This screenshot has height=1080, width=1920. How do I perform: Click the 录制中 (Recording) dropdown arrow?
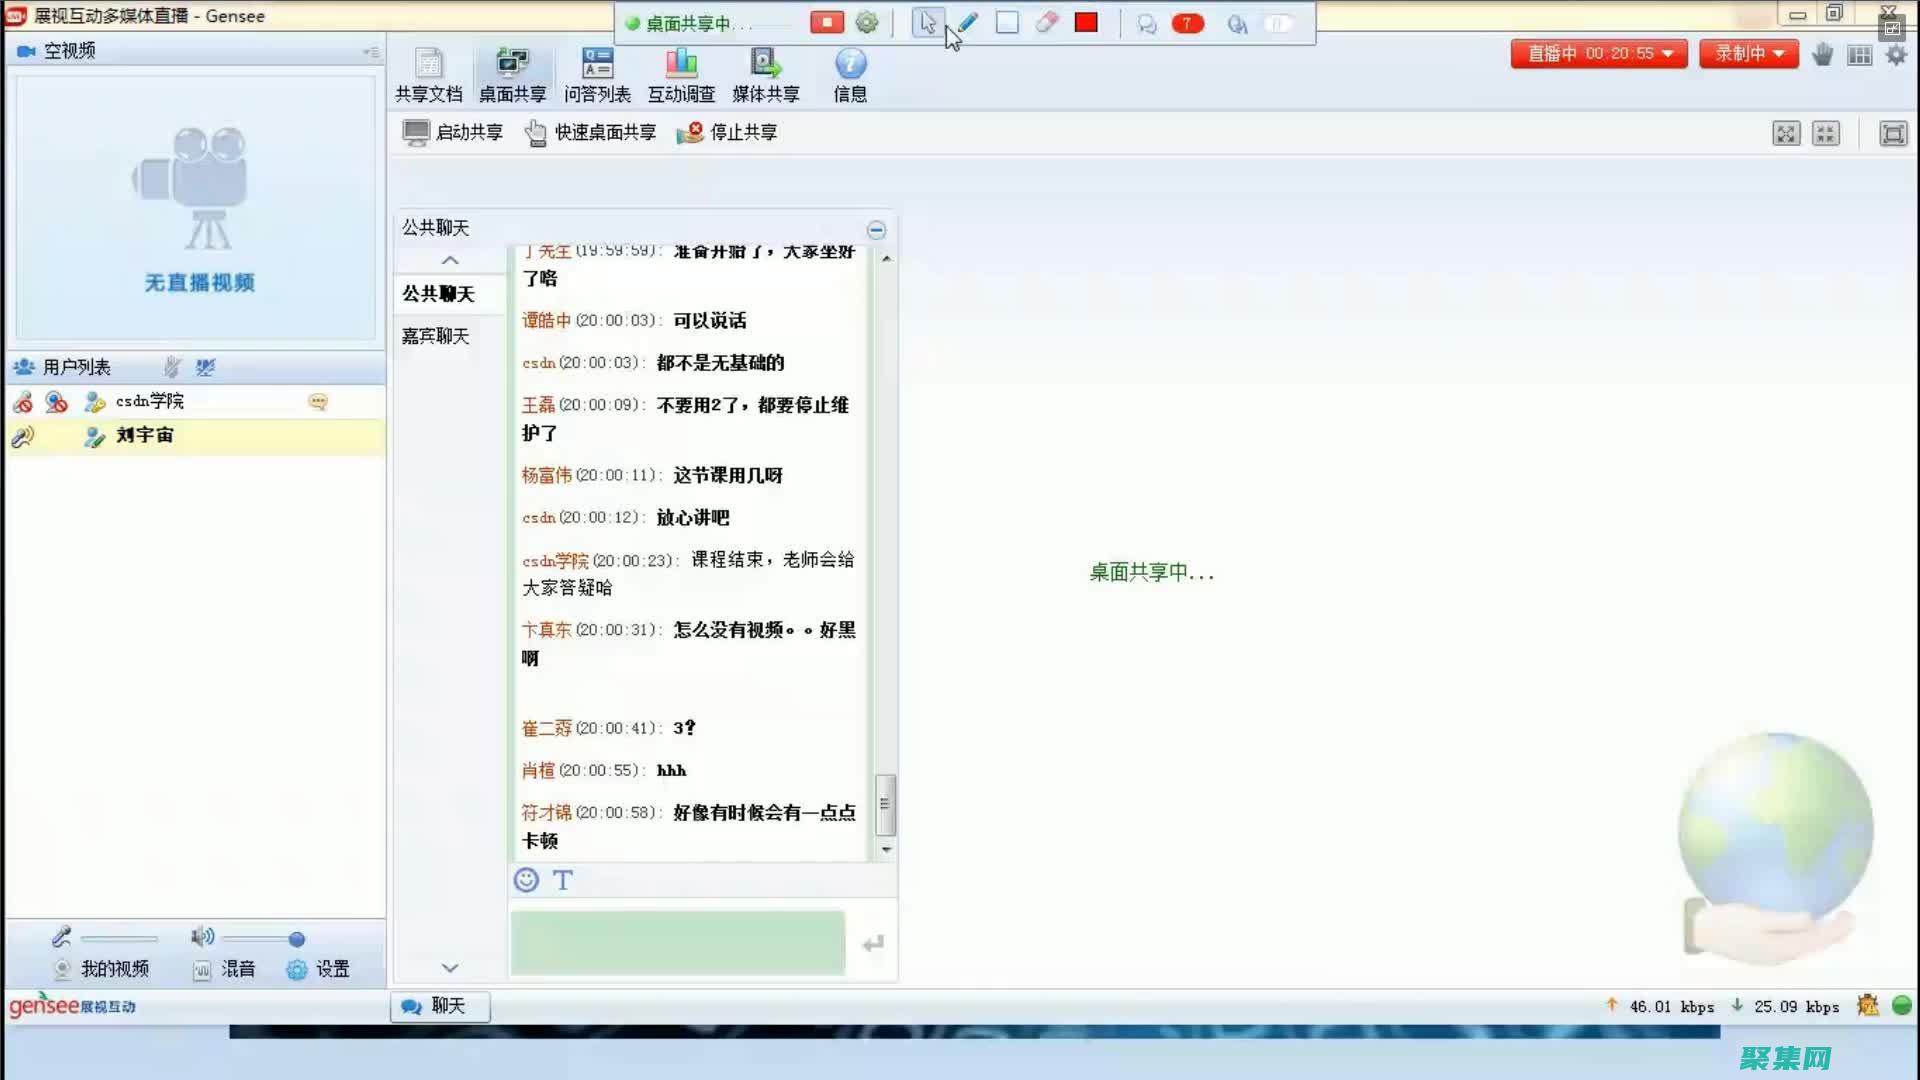[1778, 53]
